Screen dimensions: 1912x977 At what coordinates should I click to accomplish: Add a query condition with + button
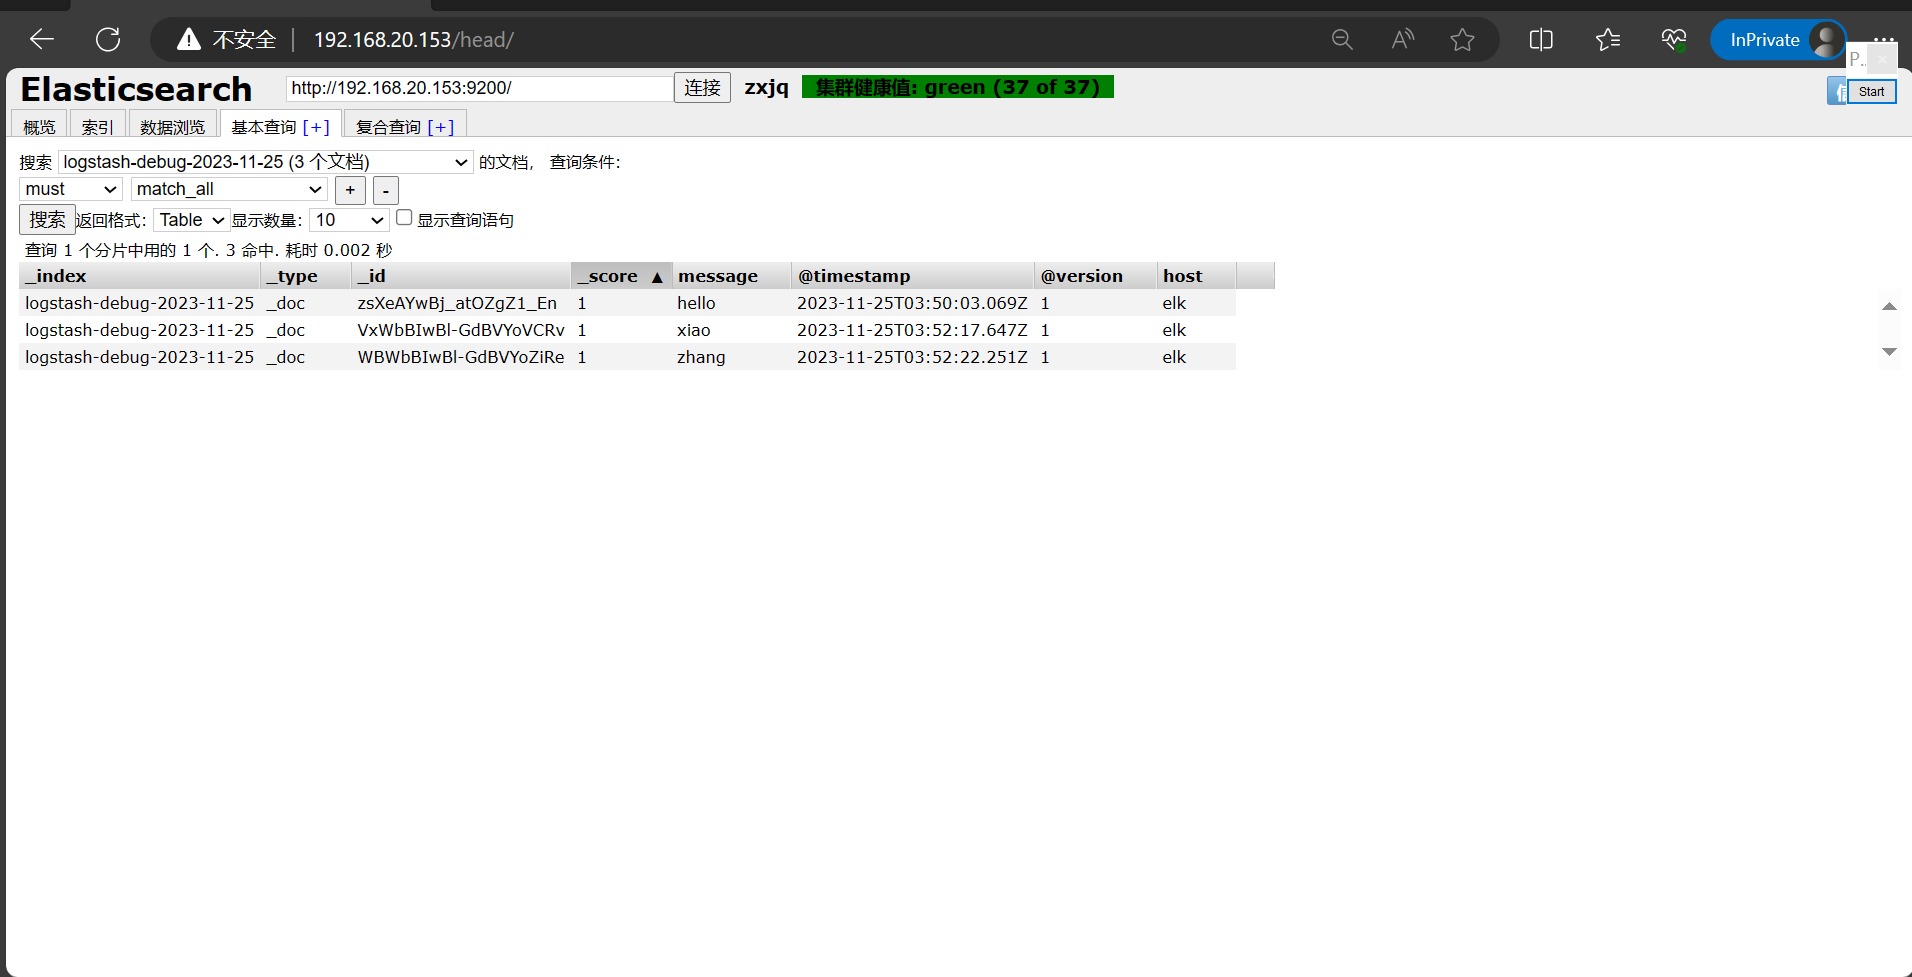pos(350,190)
